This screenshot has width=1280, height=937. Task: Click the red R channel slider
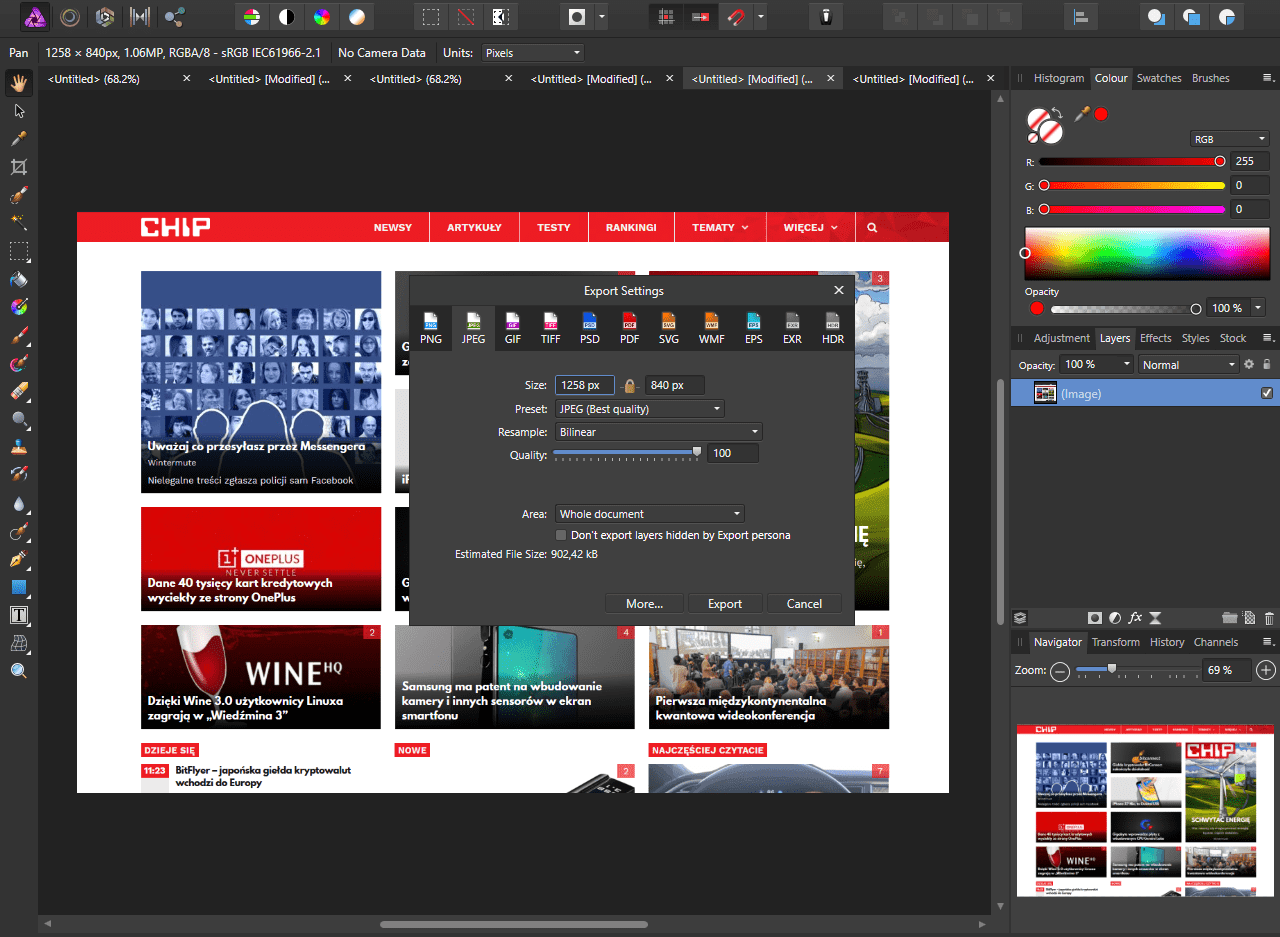click(x=1132, y=161)
